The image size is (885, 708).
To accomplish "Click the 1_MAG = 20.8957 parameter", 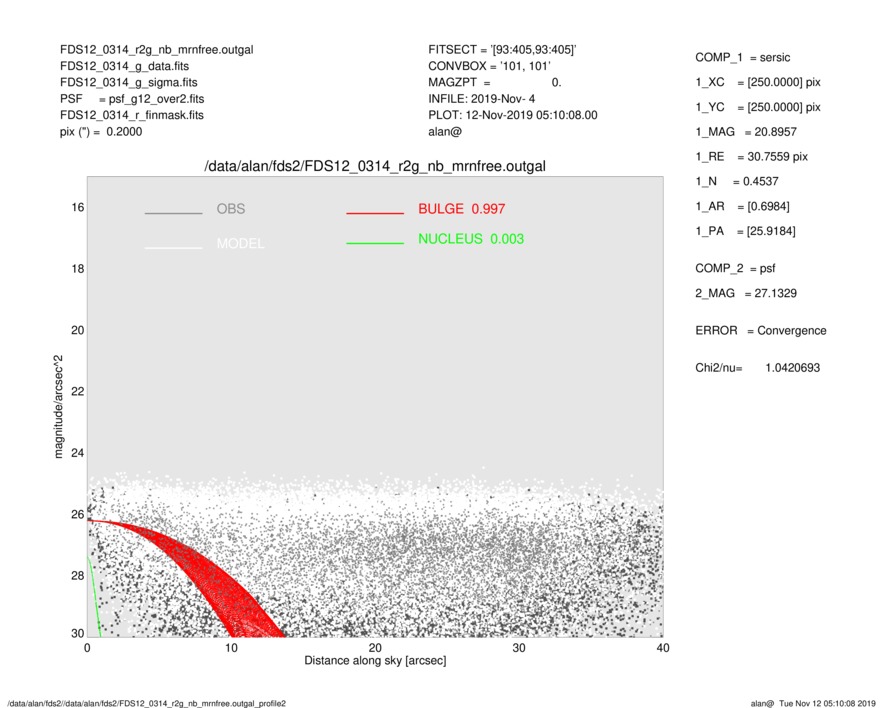I will click(745, 131).
